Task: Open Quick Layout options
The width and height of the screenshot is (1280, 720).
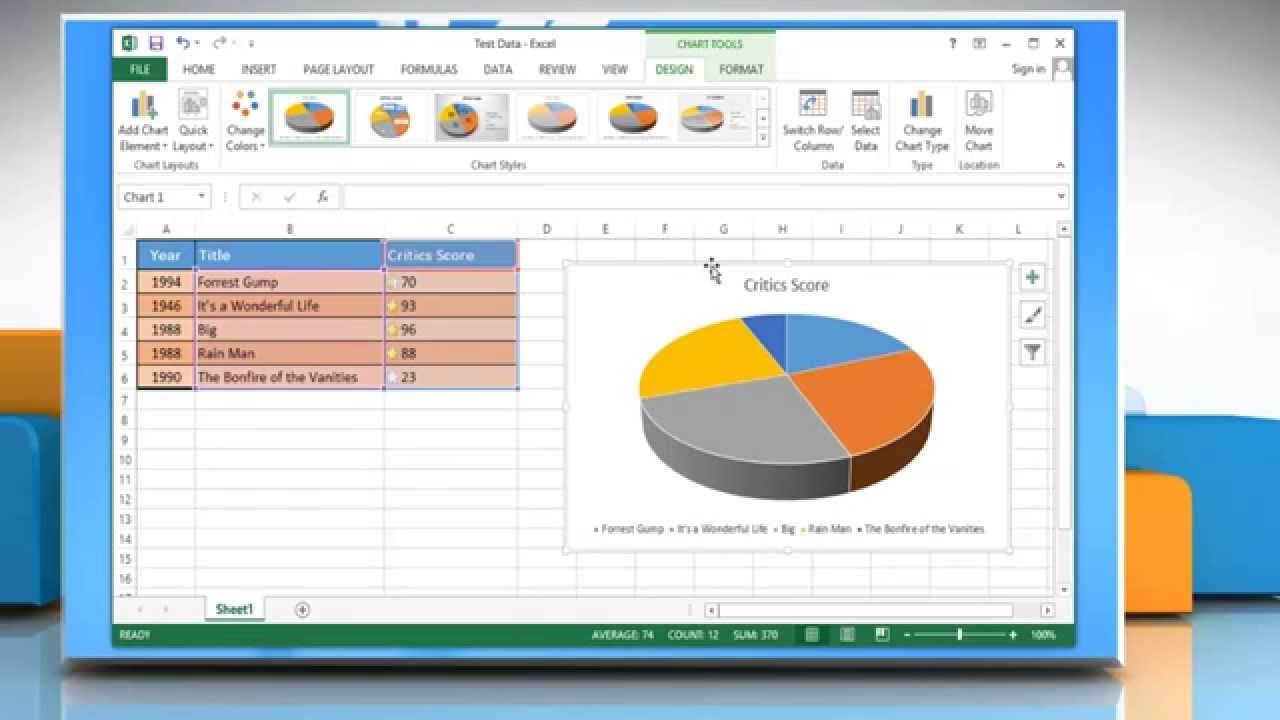Action: (193, 121)
